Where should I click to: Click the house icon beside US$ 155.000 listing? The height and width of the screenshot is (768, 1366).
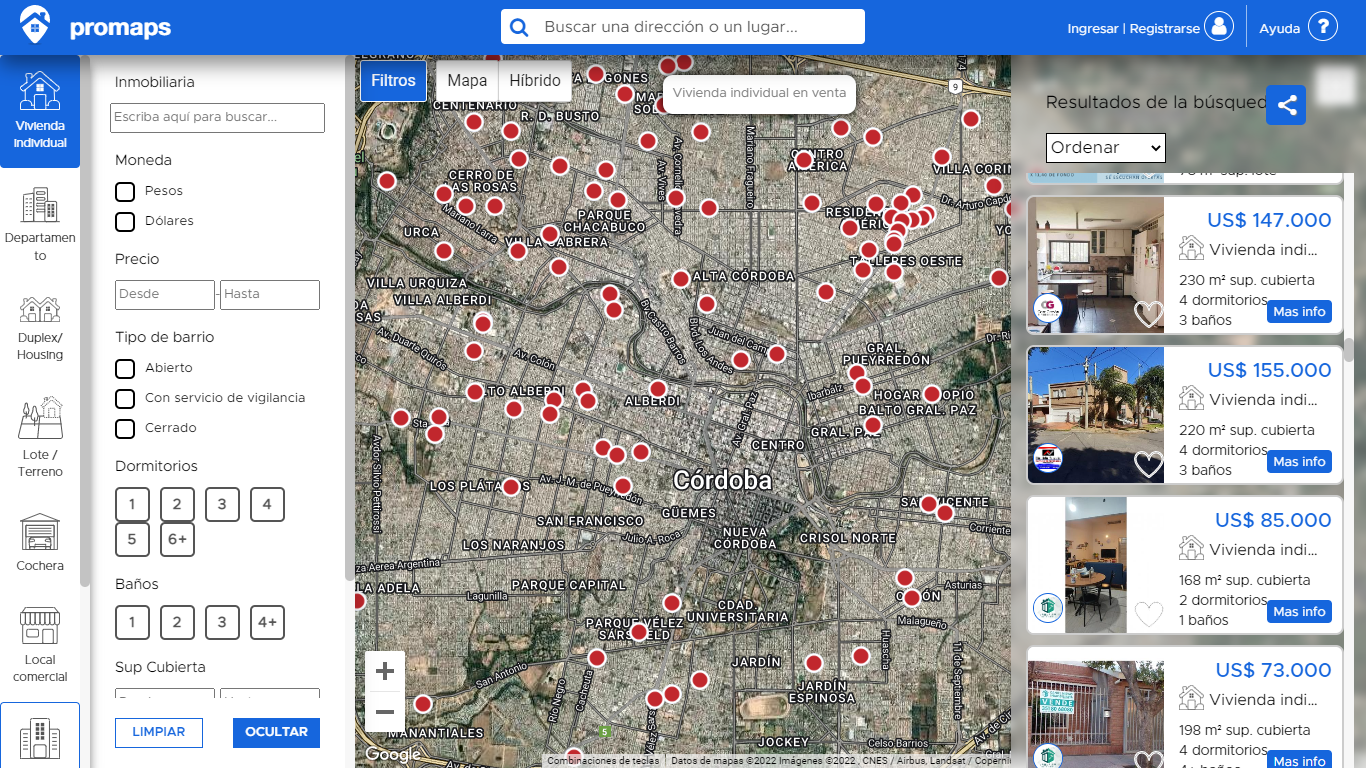(x=1191, y=397)
